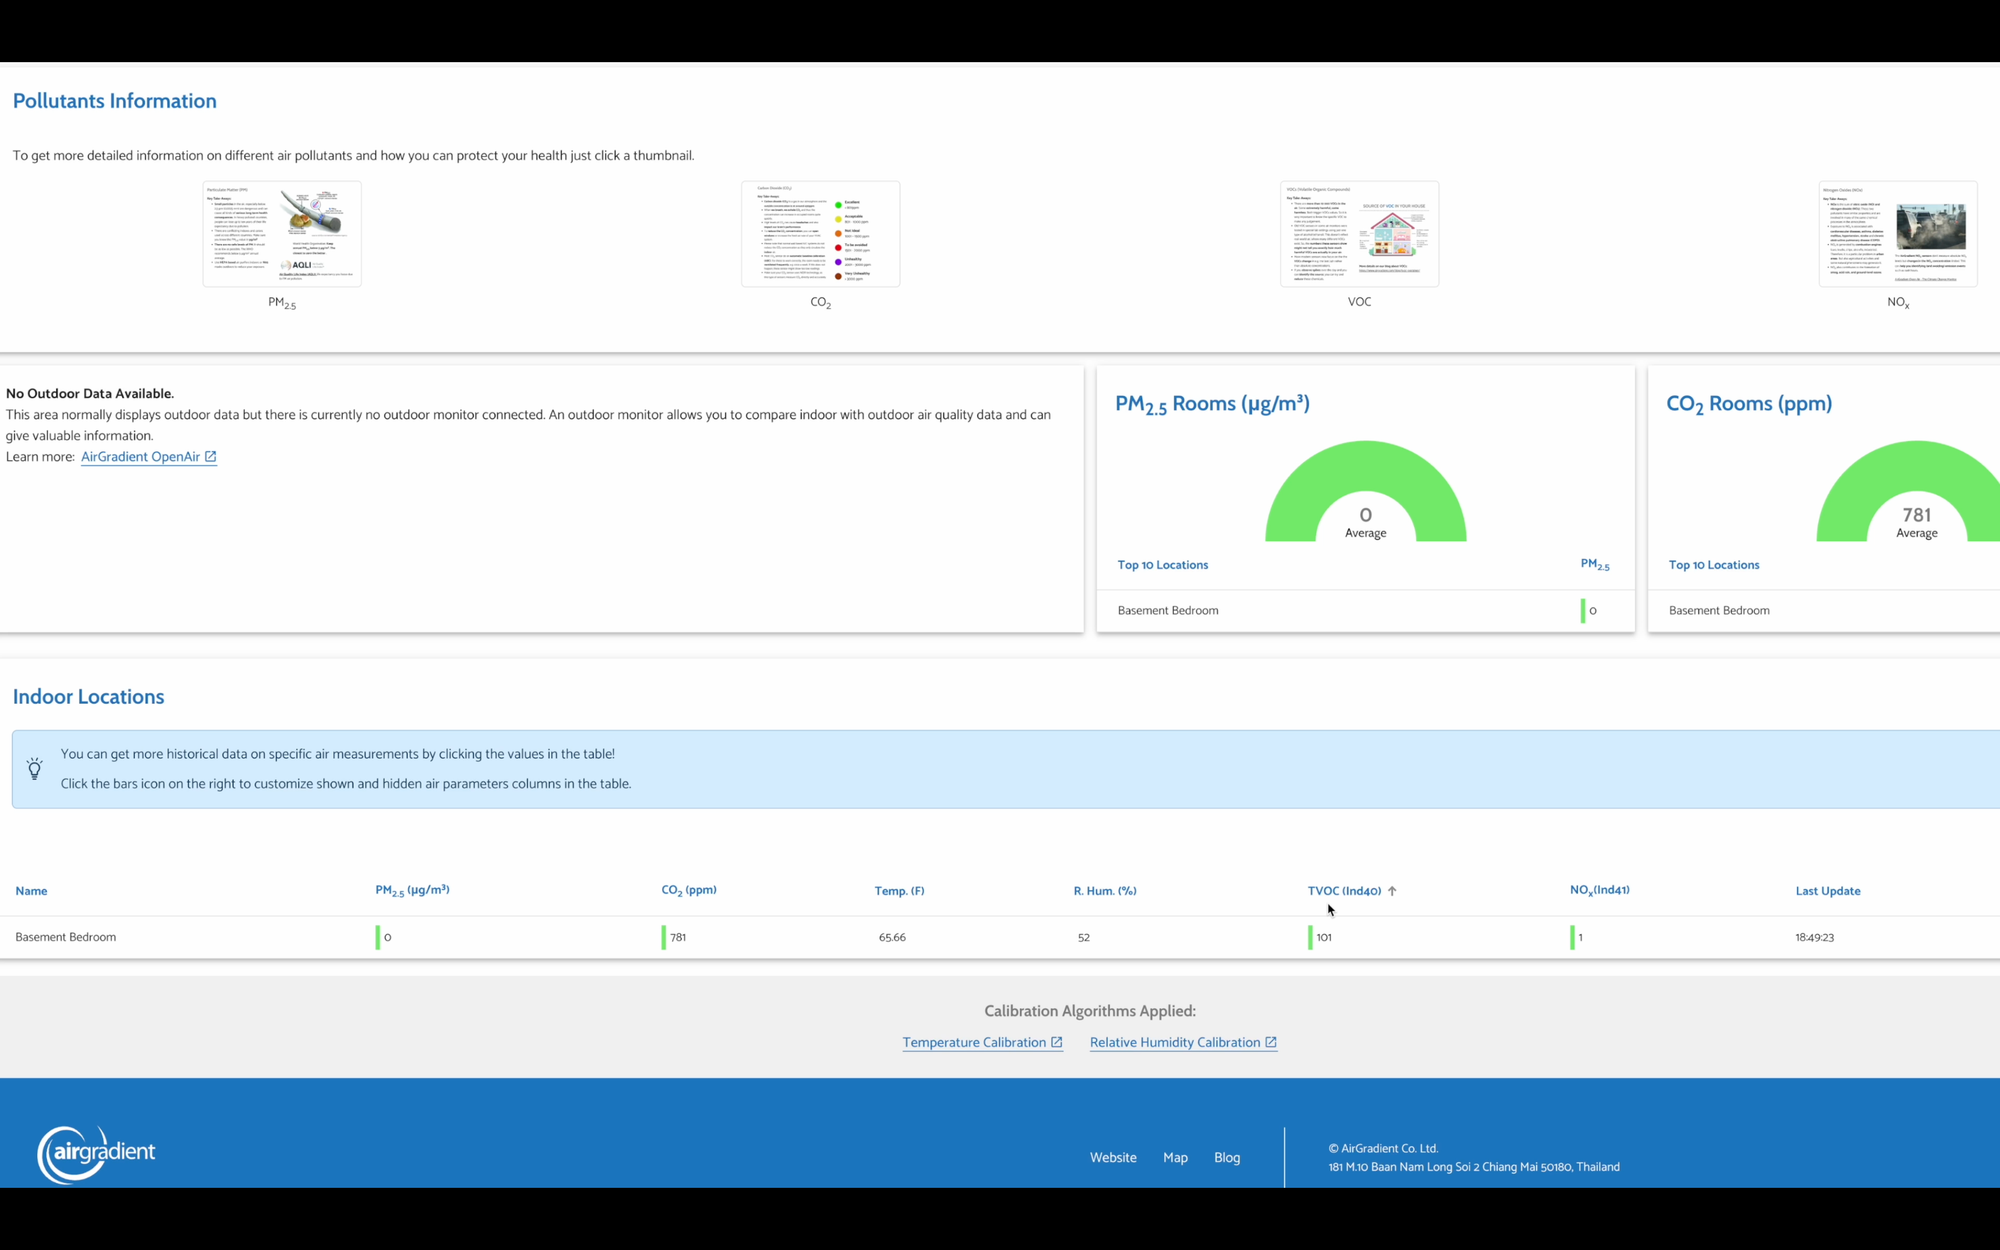Image resolution: width=2000 pixels, height=1250 pixels.
Task: Open the Blog footer link
Action: pos(1226,1158)
